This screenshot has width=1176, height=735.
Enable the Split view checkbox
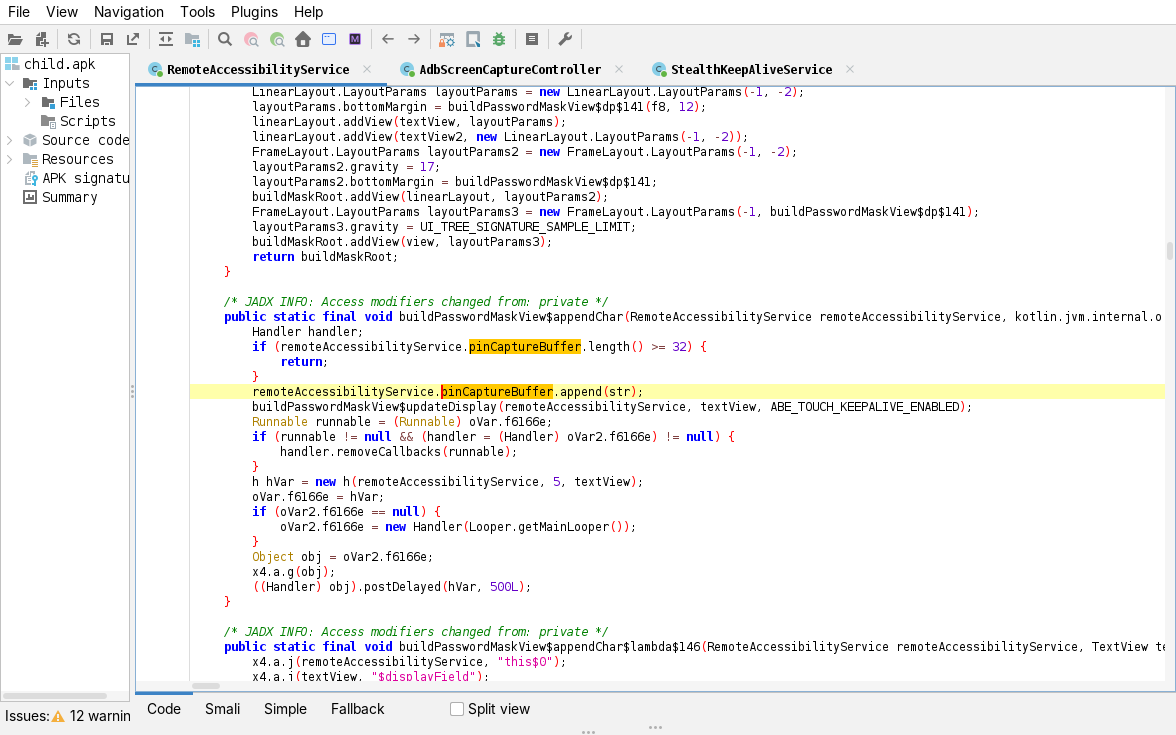click(457, 709)
